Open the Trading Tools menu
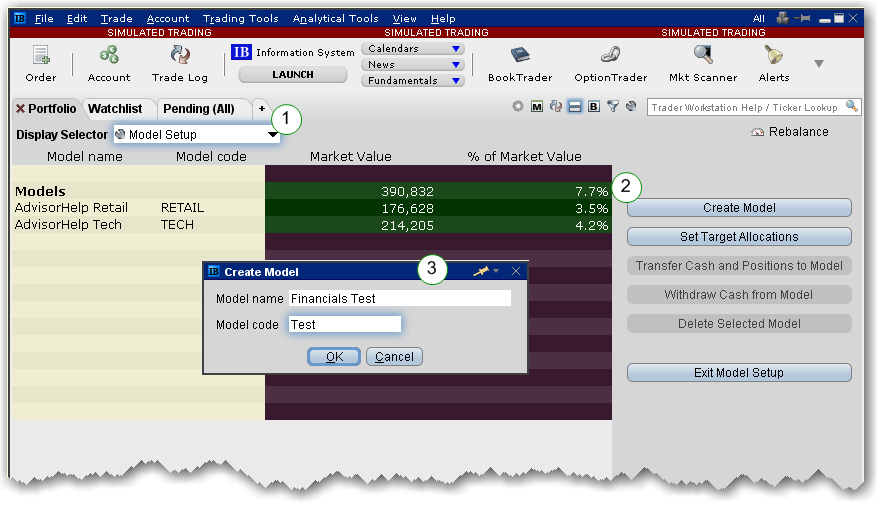 pyautogui.click(x=239, y=19)
